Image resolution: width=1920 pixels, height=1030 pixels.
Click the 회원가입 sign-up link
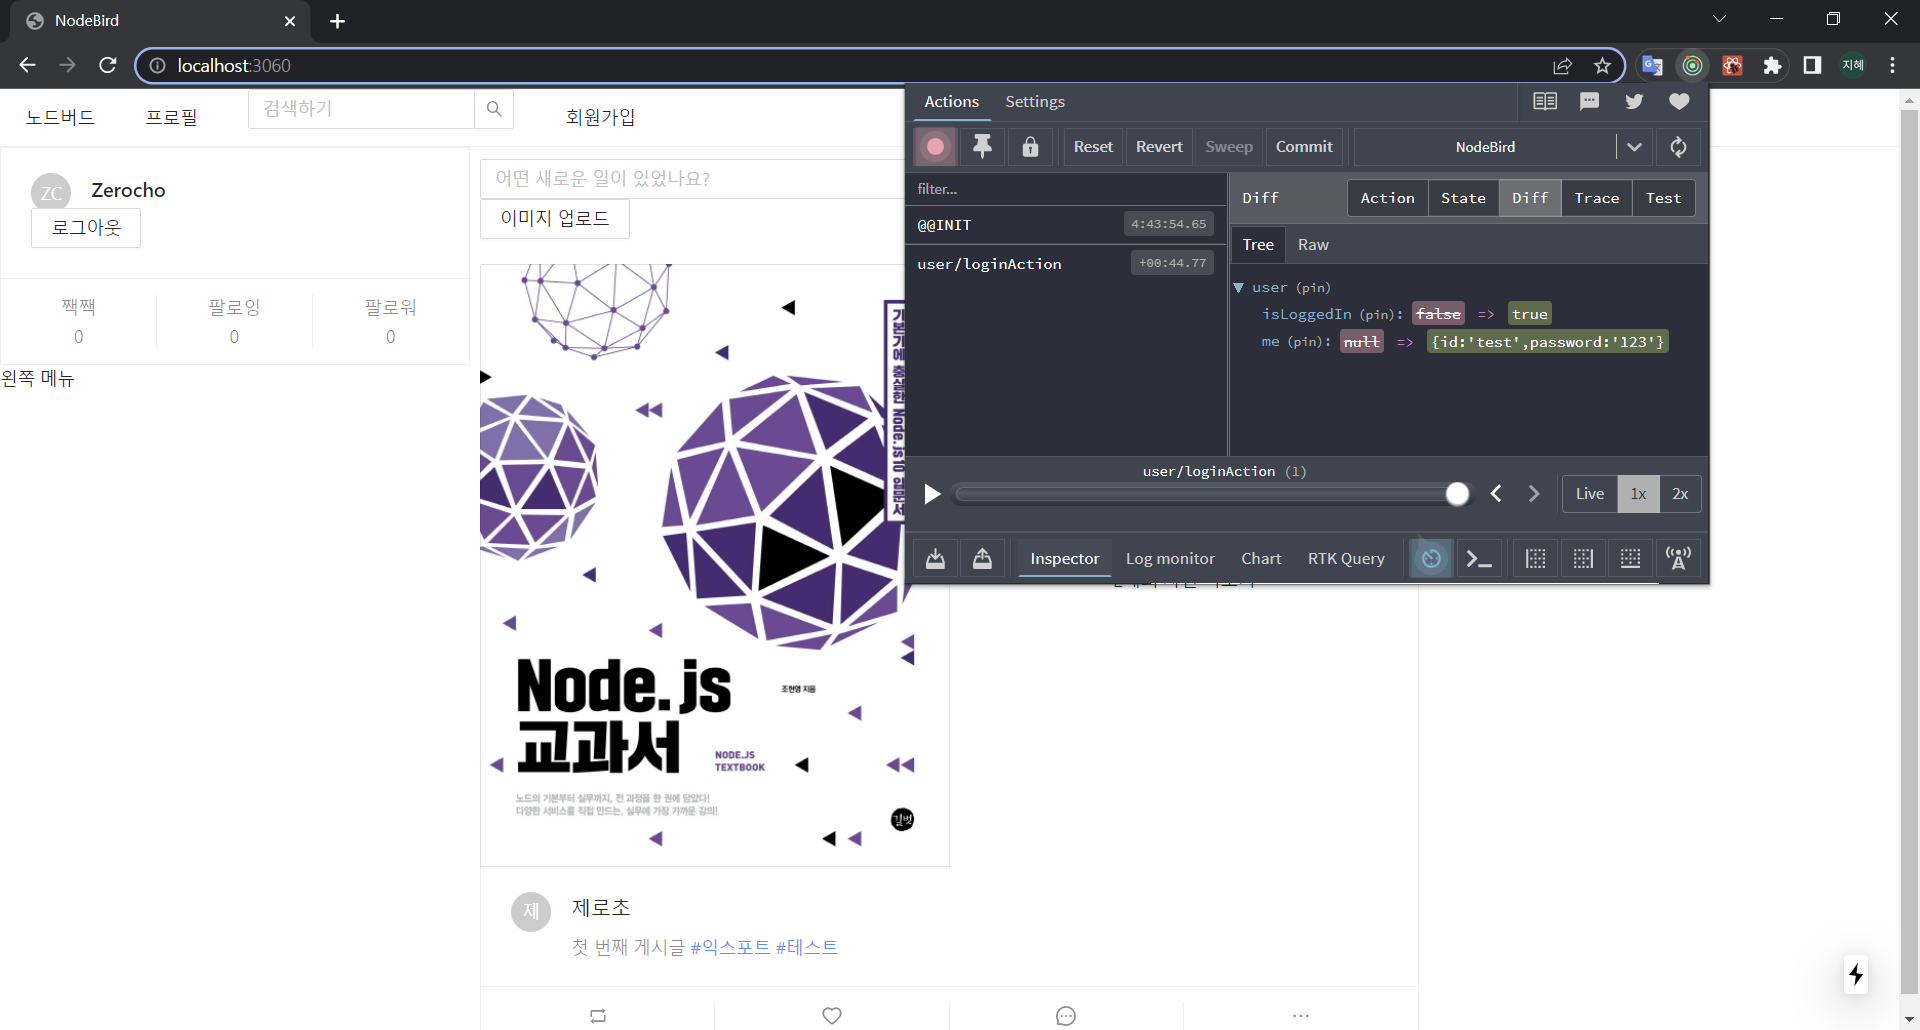600,117
